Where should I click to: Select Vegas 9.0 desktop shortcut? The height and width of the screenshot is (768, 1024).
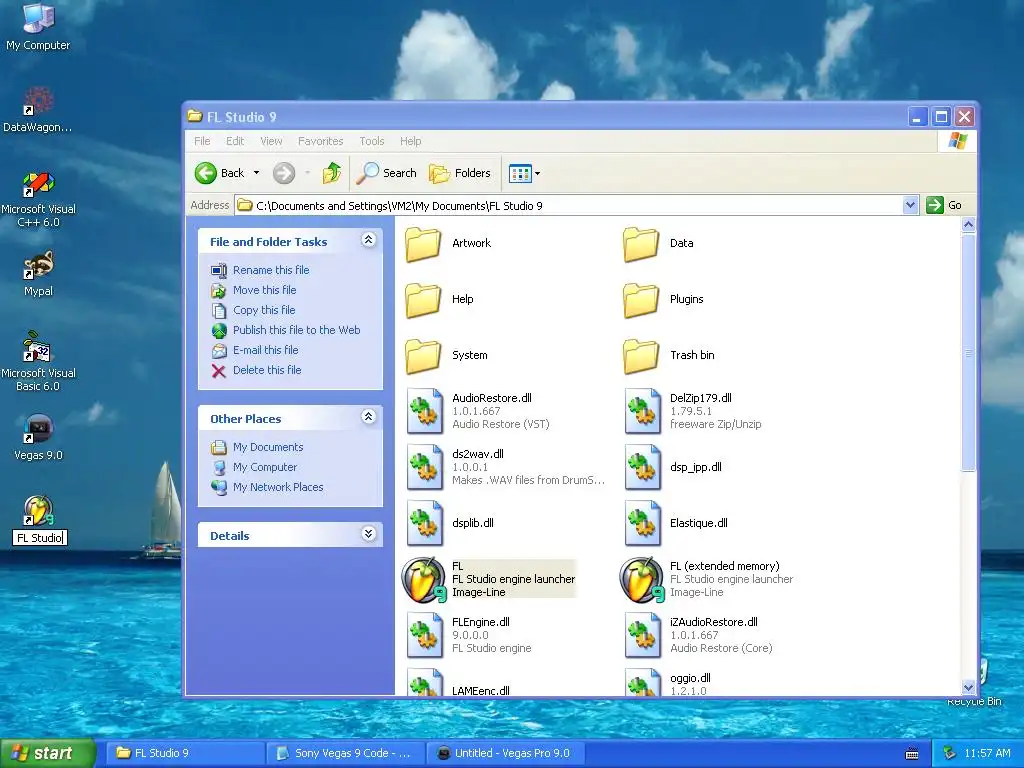[38, 437]
